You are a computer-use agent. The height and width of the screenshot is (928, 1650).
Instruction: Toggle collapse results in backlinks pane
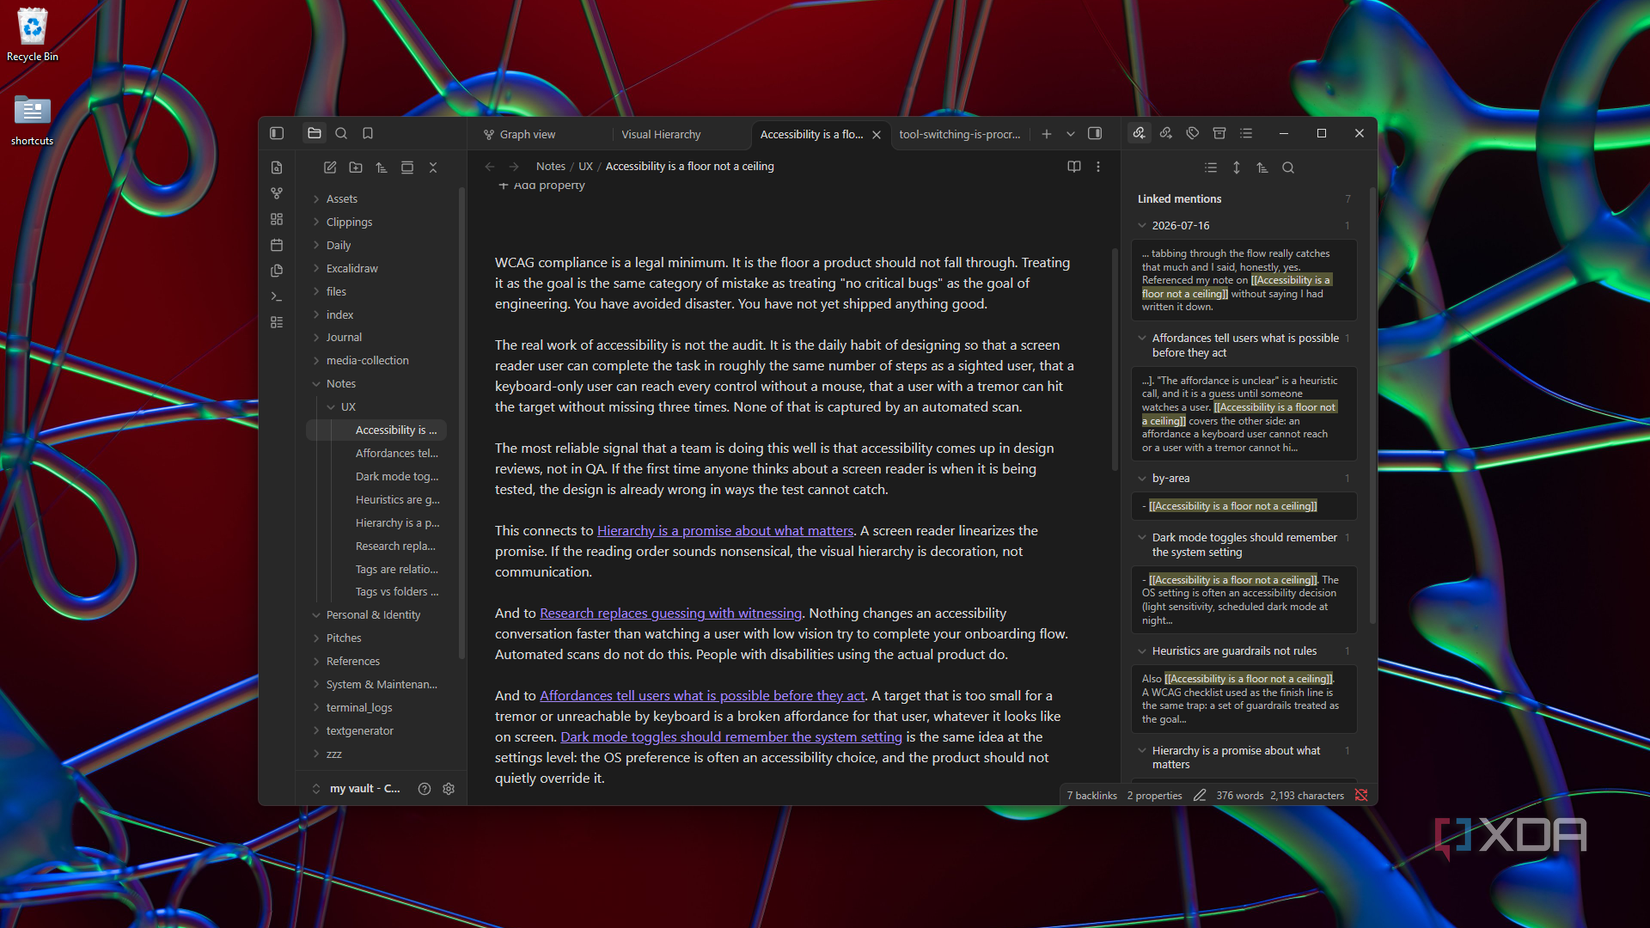point(1211,168)
